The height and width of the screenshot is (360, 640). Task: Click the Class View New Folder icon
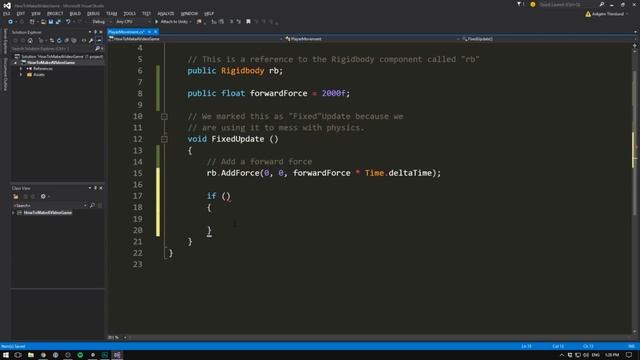[16, 197]
